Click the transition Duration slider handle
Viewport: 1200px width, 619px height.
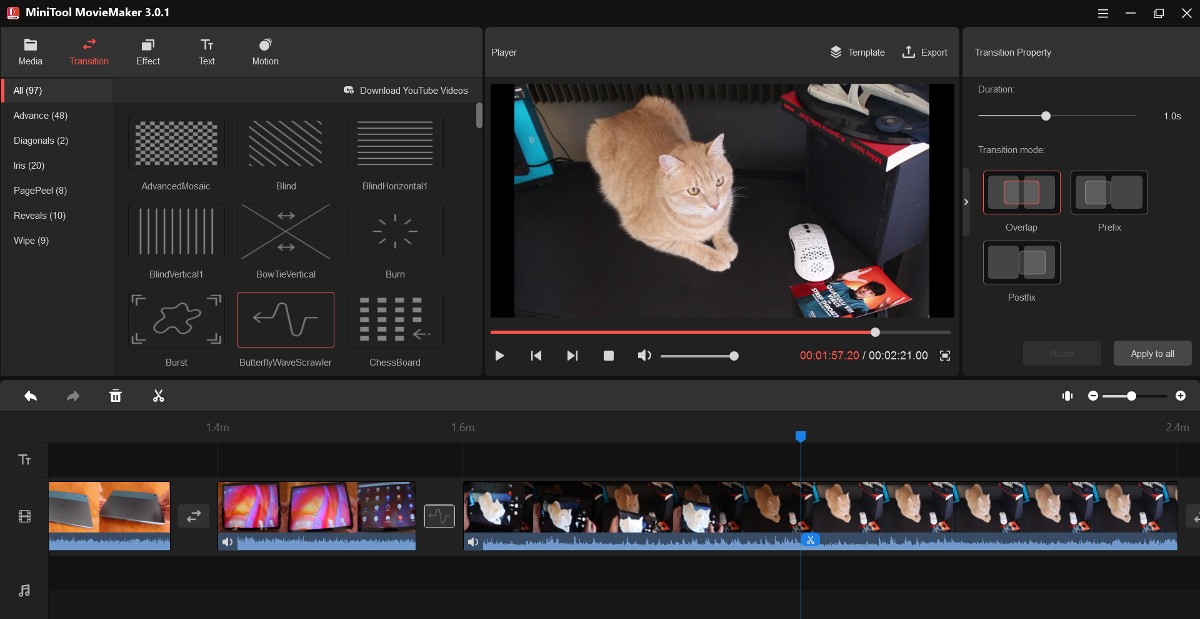pyautogui.click(x=1046, y=115)
